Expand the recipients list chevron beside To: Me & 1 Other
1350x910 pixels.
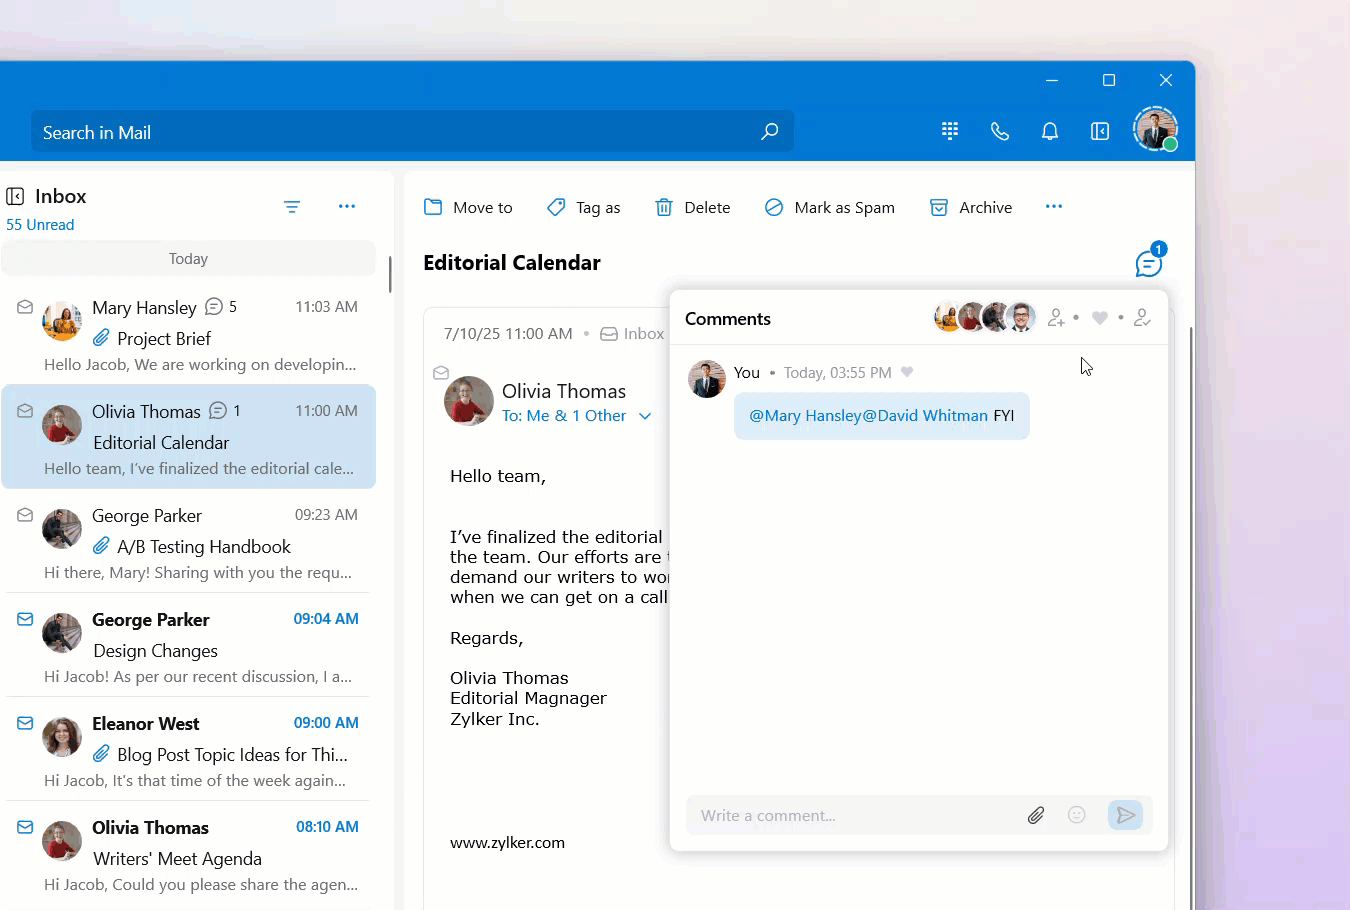(645, 416)
